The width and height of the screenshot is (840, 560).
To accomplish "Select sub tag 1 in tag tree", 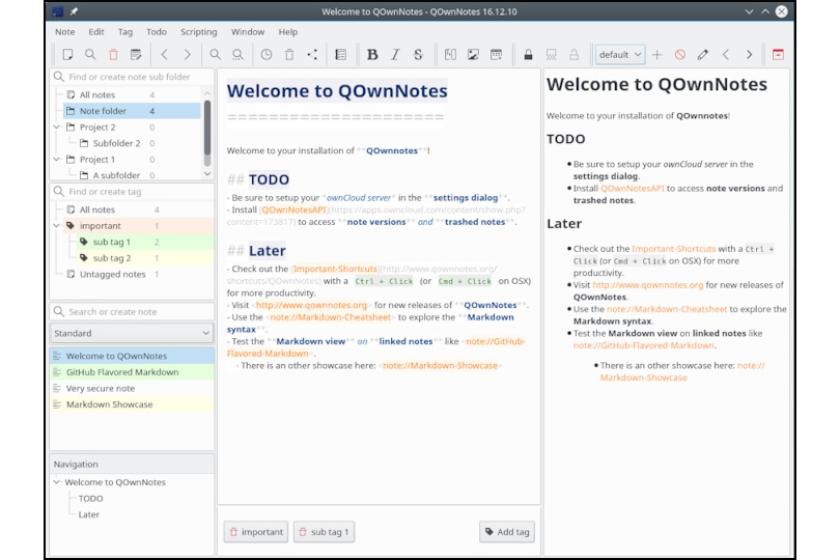I will (111, 242).
